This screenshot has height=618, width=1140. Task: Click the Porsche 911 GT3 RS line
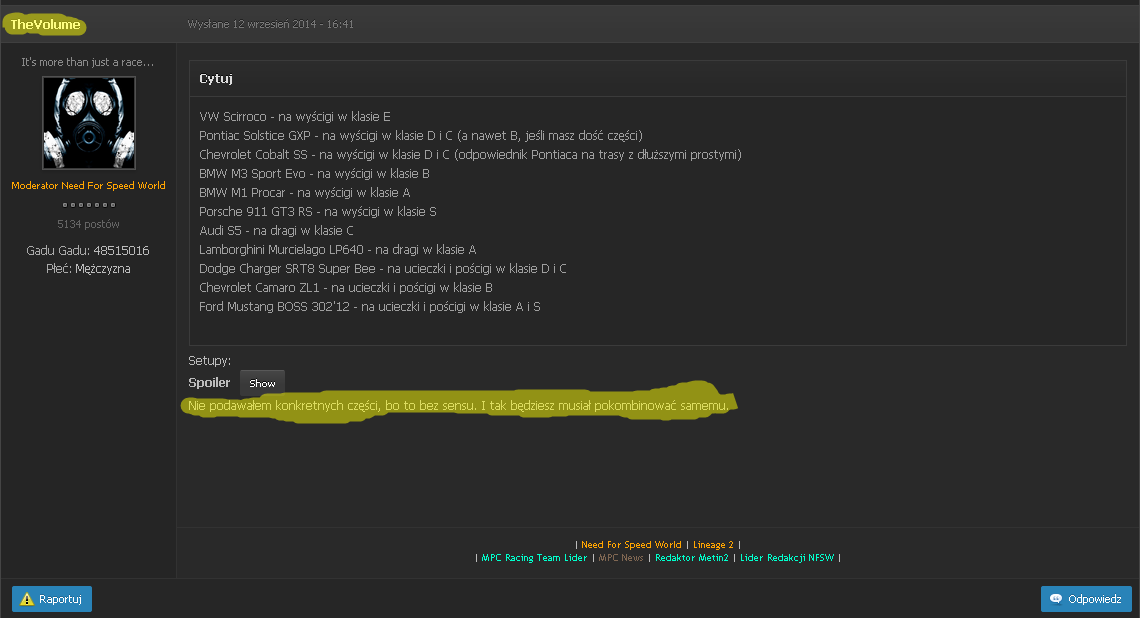[318, 211]
